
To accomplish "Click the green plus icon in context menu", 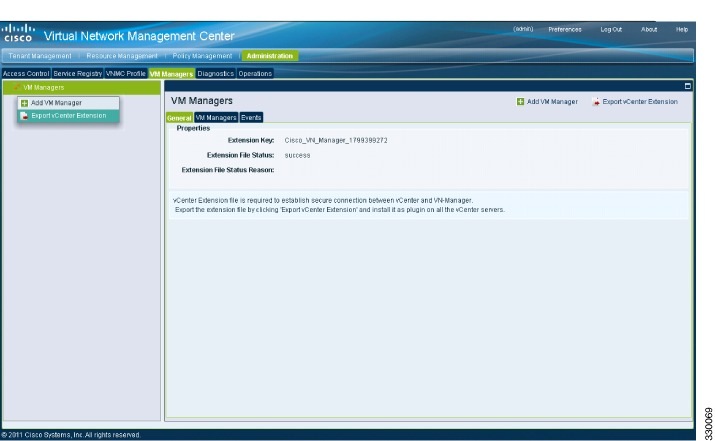I will [x=25, y=103].
